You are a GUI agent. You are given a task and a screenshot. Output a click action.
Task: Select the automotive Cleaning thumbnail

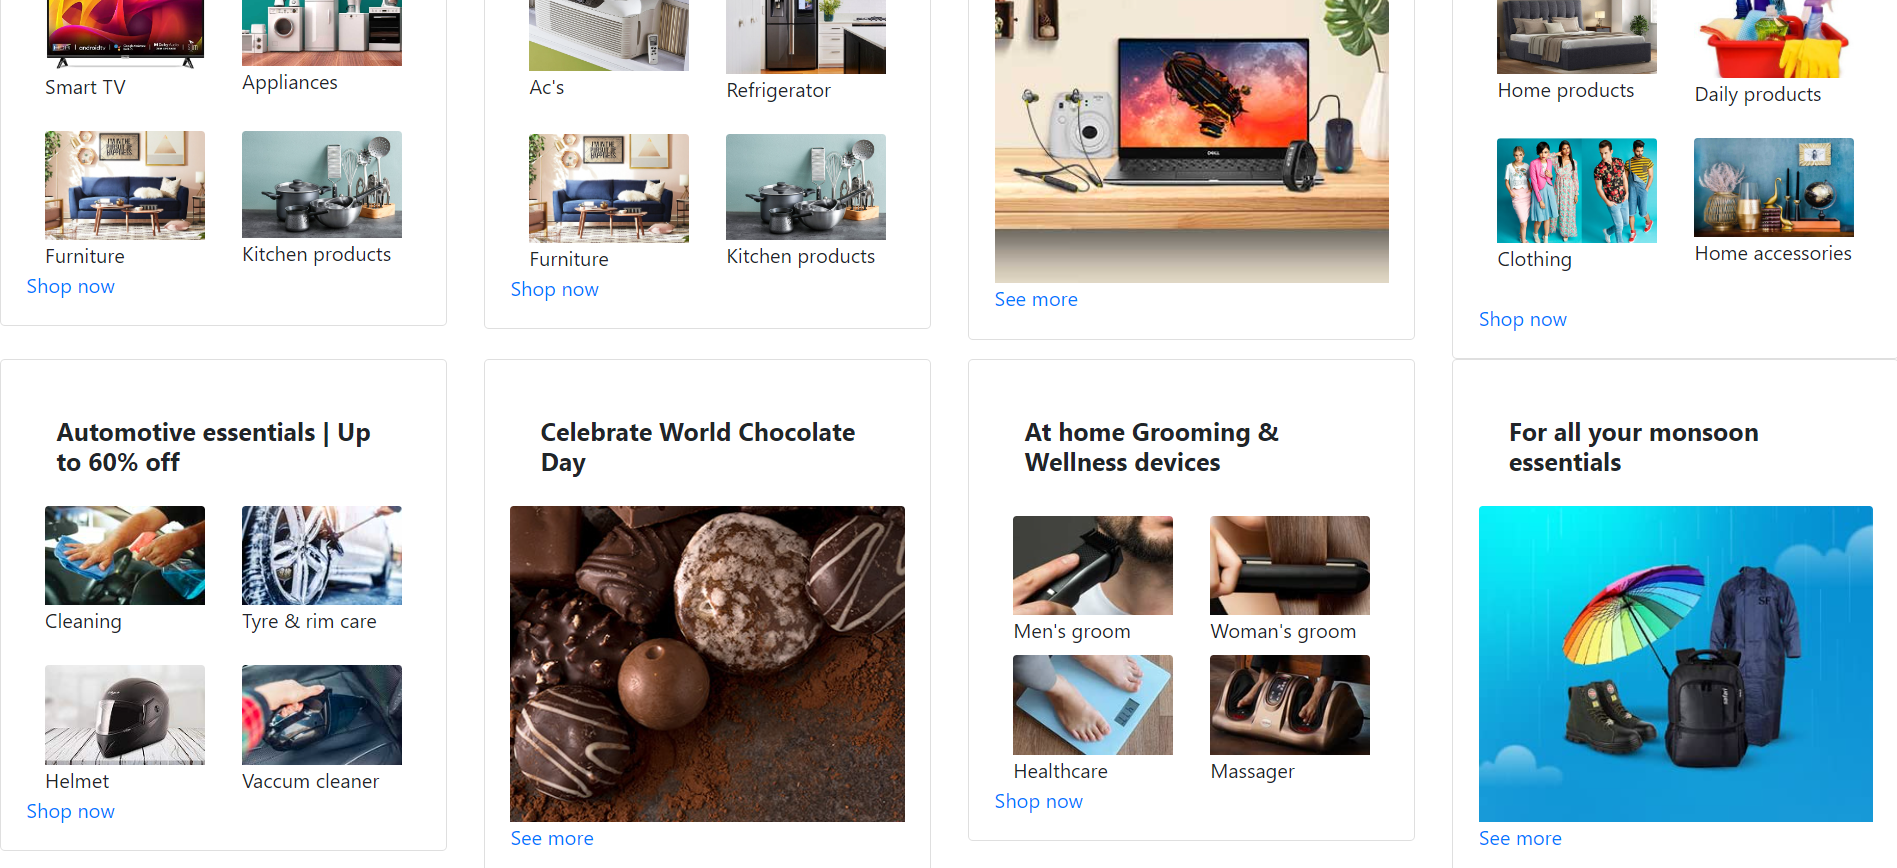tap(125, 555)
